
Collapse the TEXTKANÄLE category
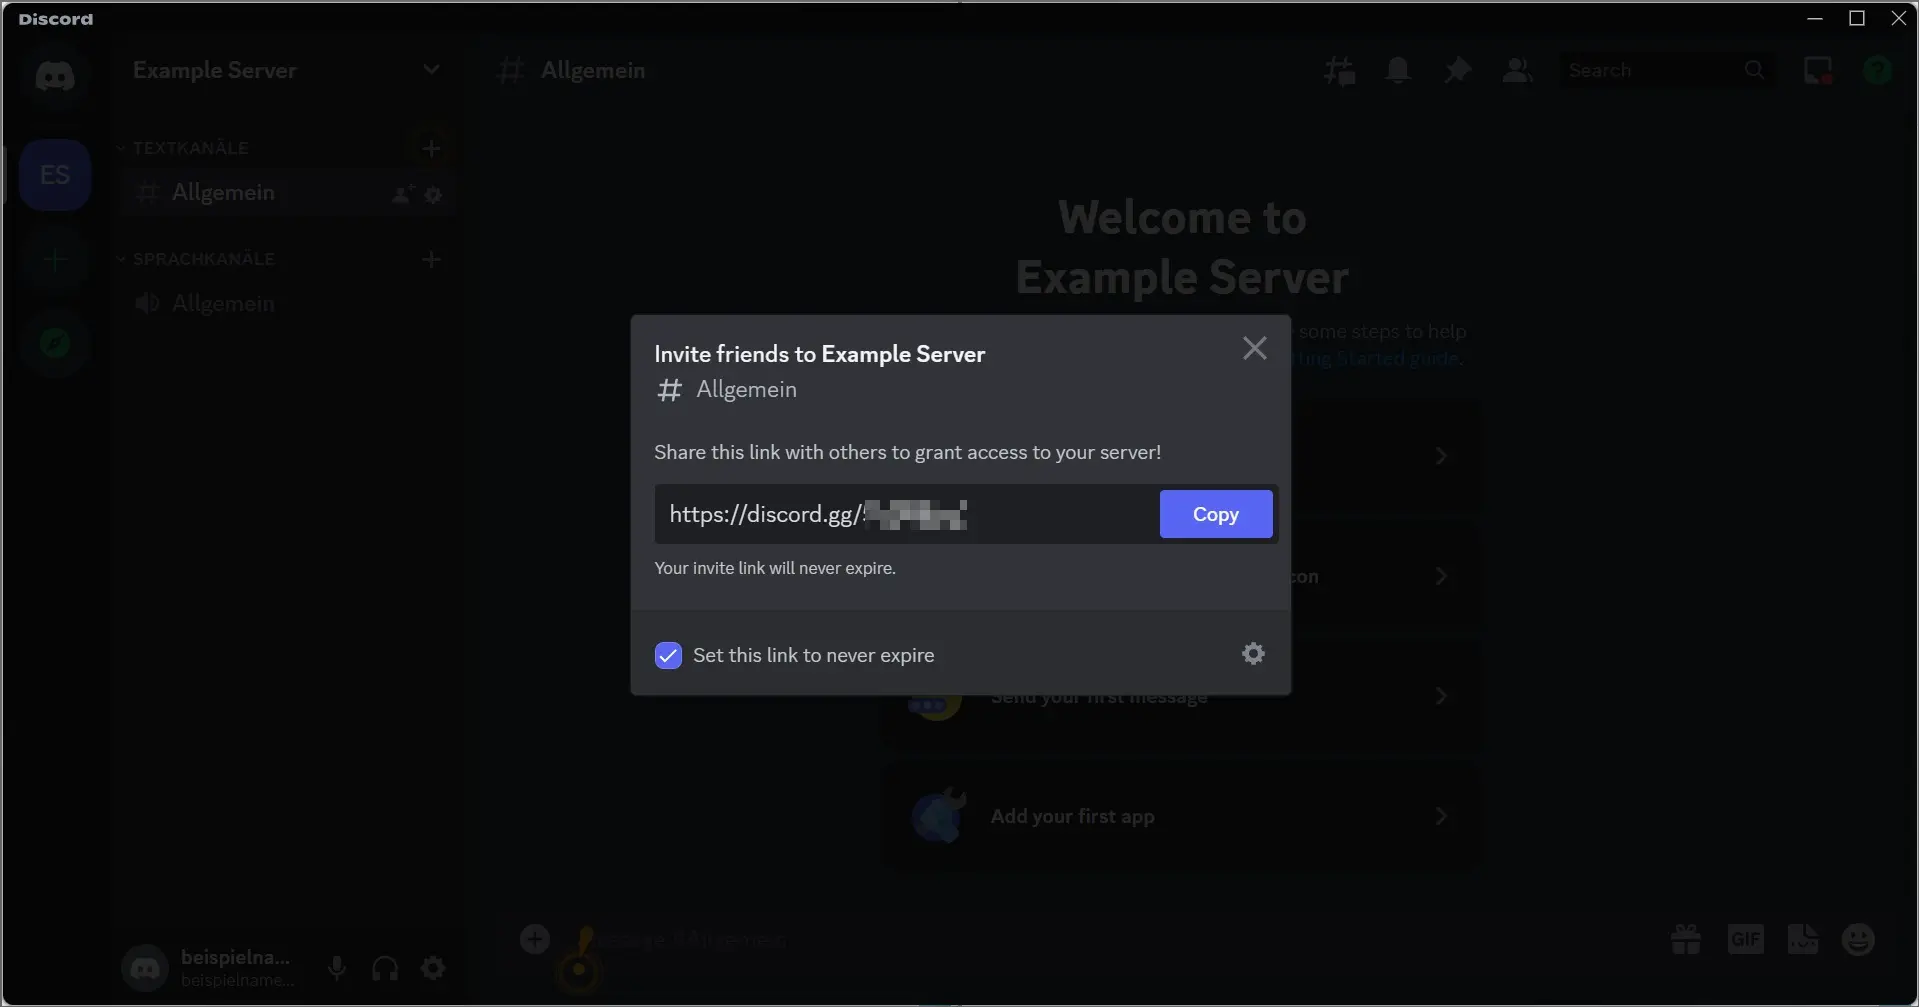tap(120, 147)
